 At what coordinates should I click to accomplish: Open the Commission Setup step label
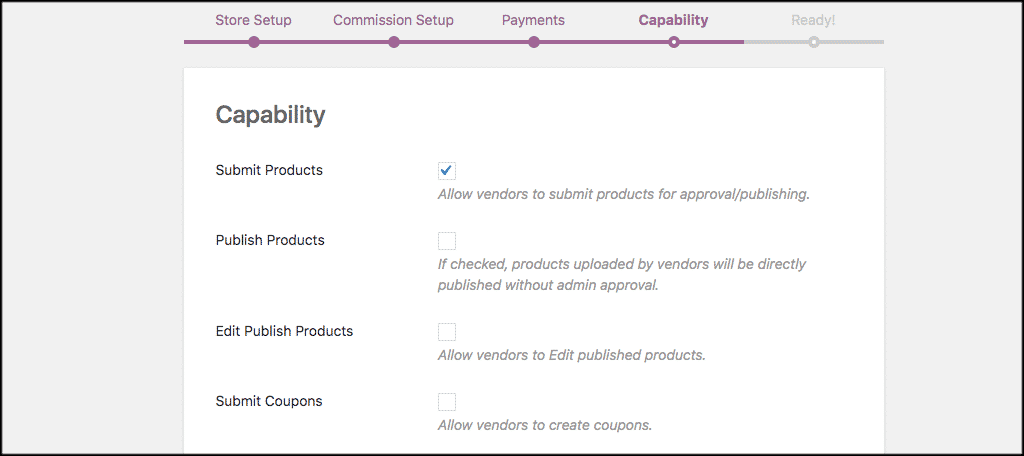click(x=393, y=20)
